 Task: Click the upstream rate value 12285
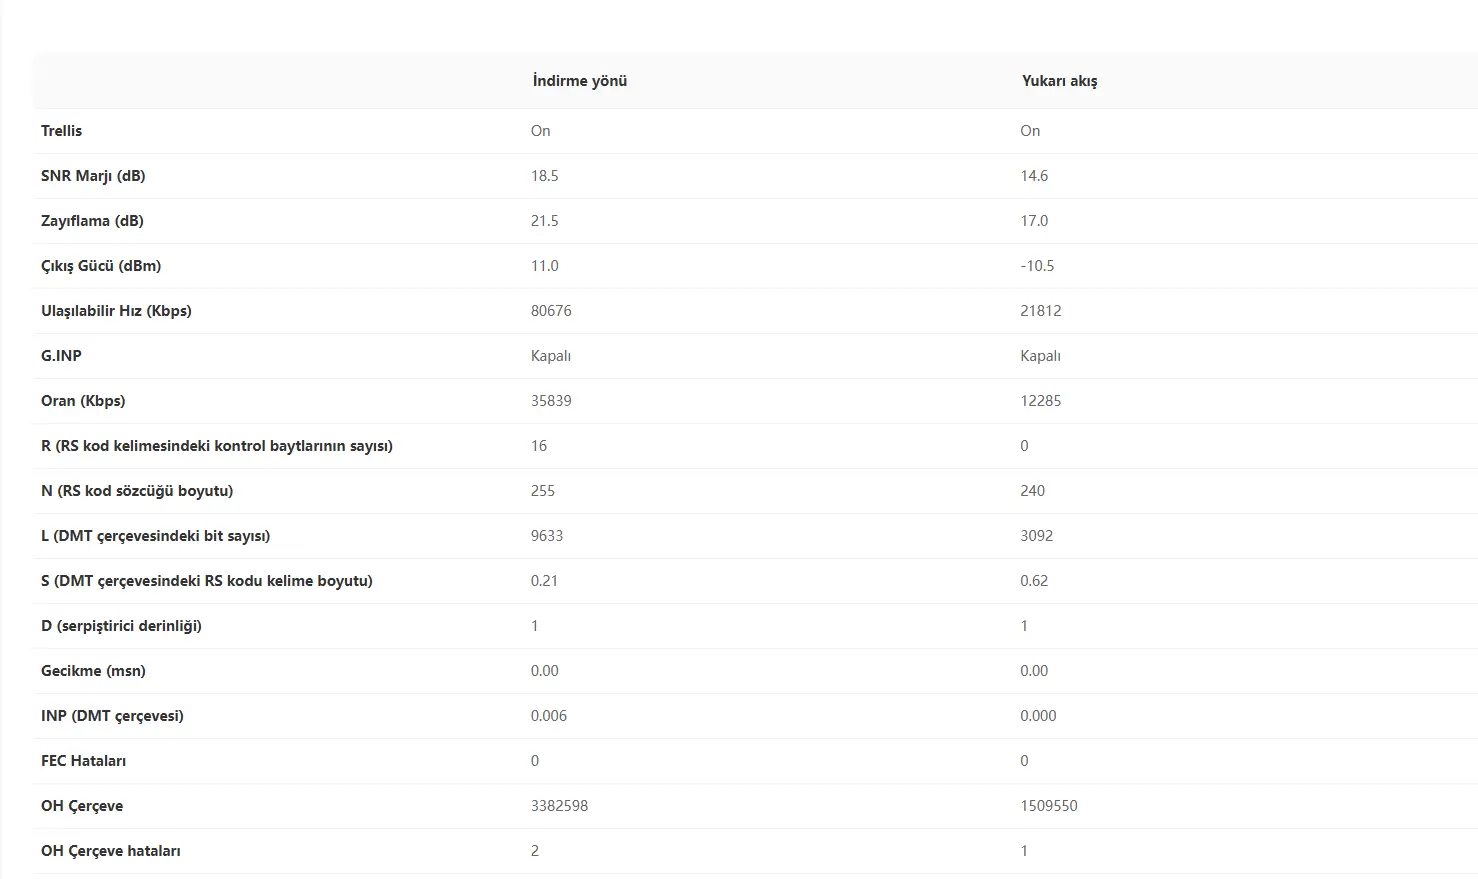[1040, 401]
